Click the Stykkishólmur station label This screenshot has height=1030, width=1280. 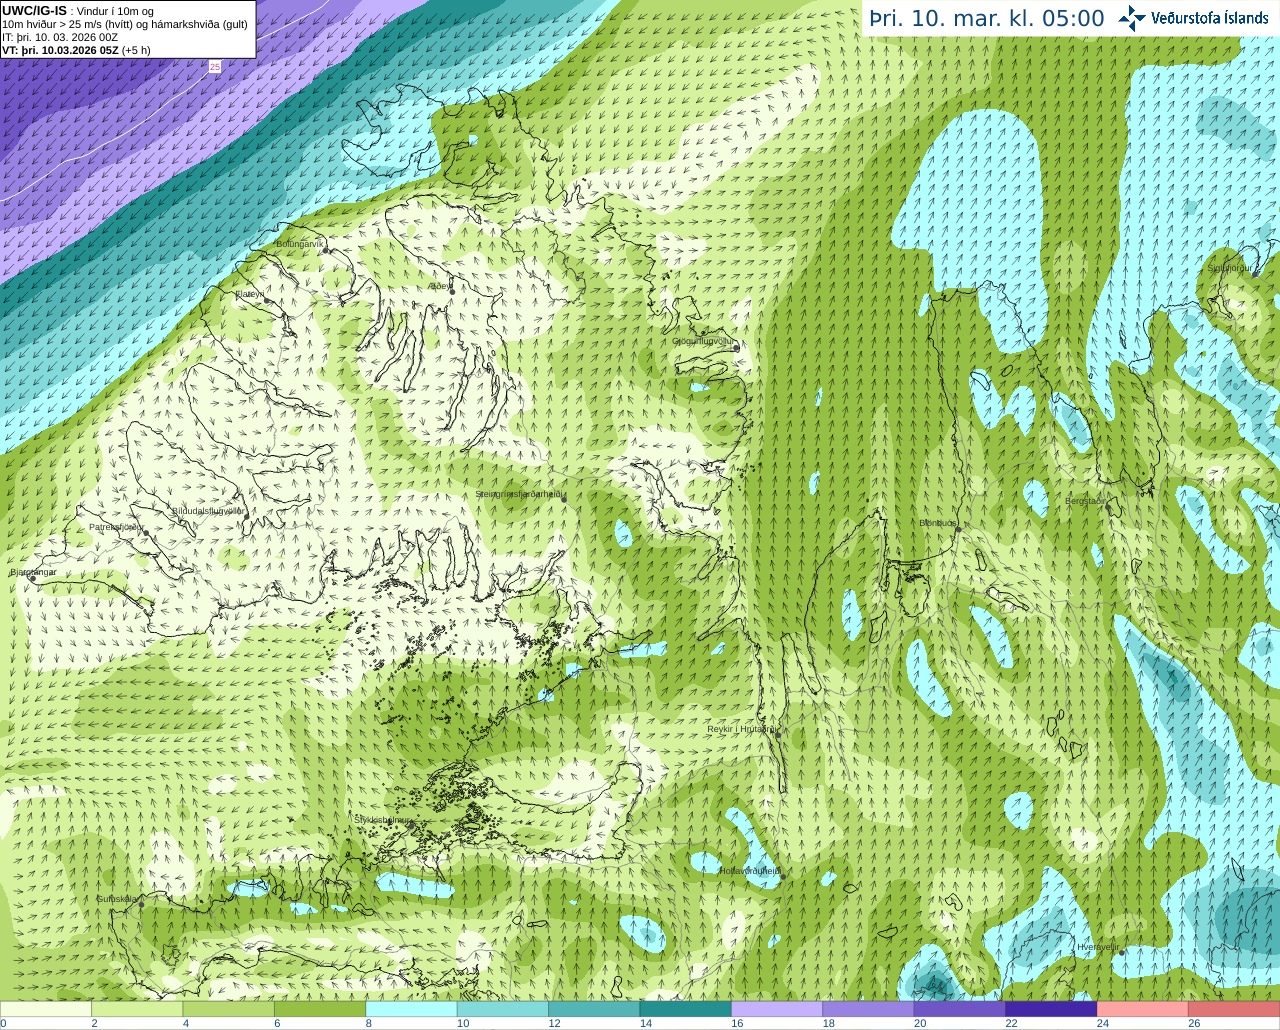[383, 819]
